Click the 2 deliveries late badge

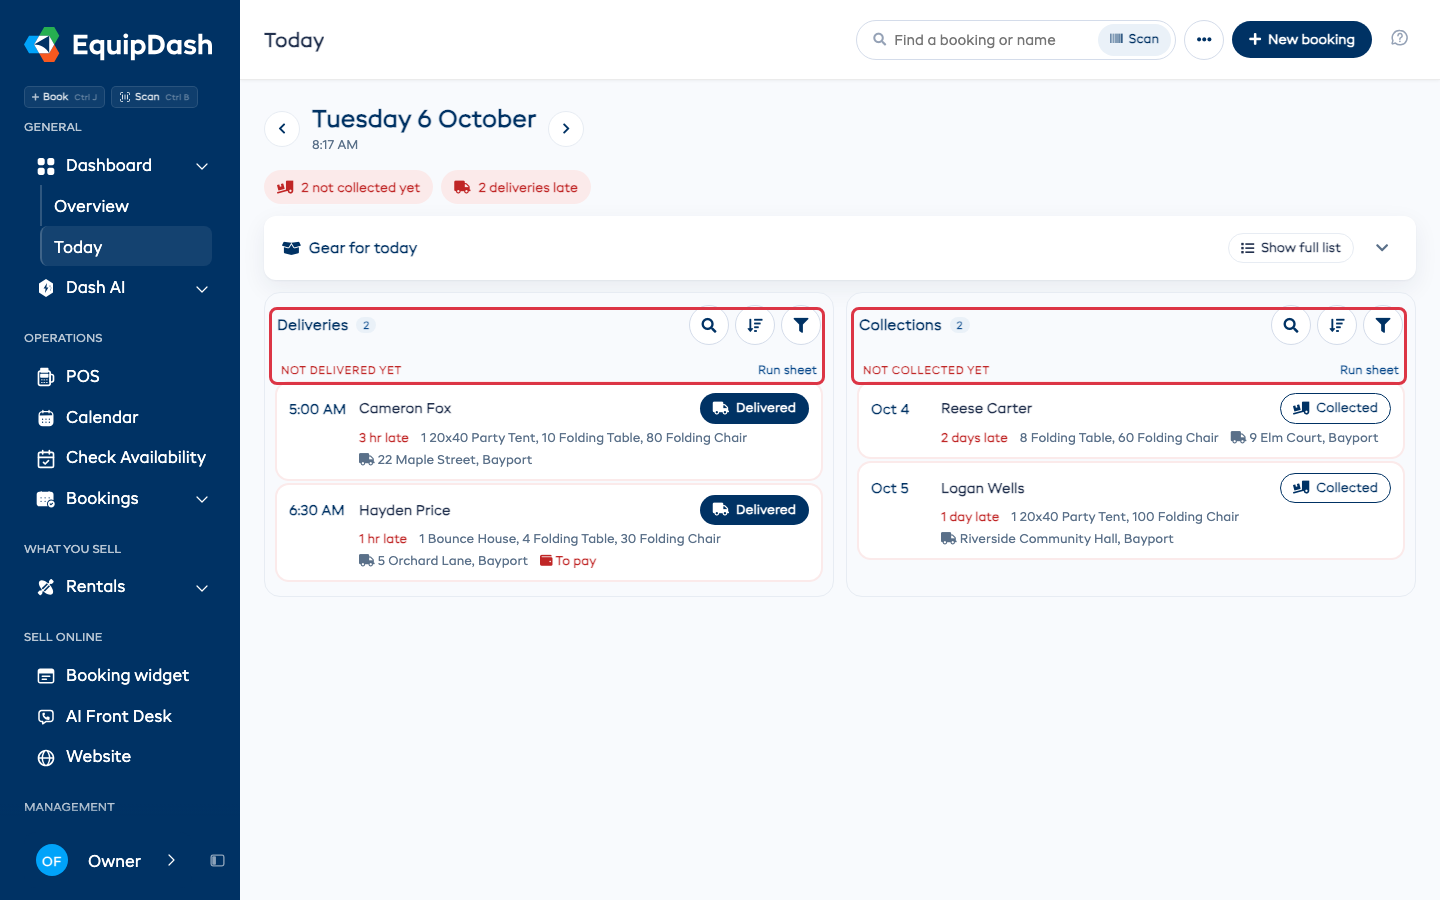[516, 187]
